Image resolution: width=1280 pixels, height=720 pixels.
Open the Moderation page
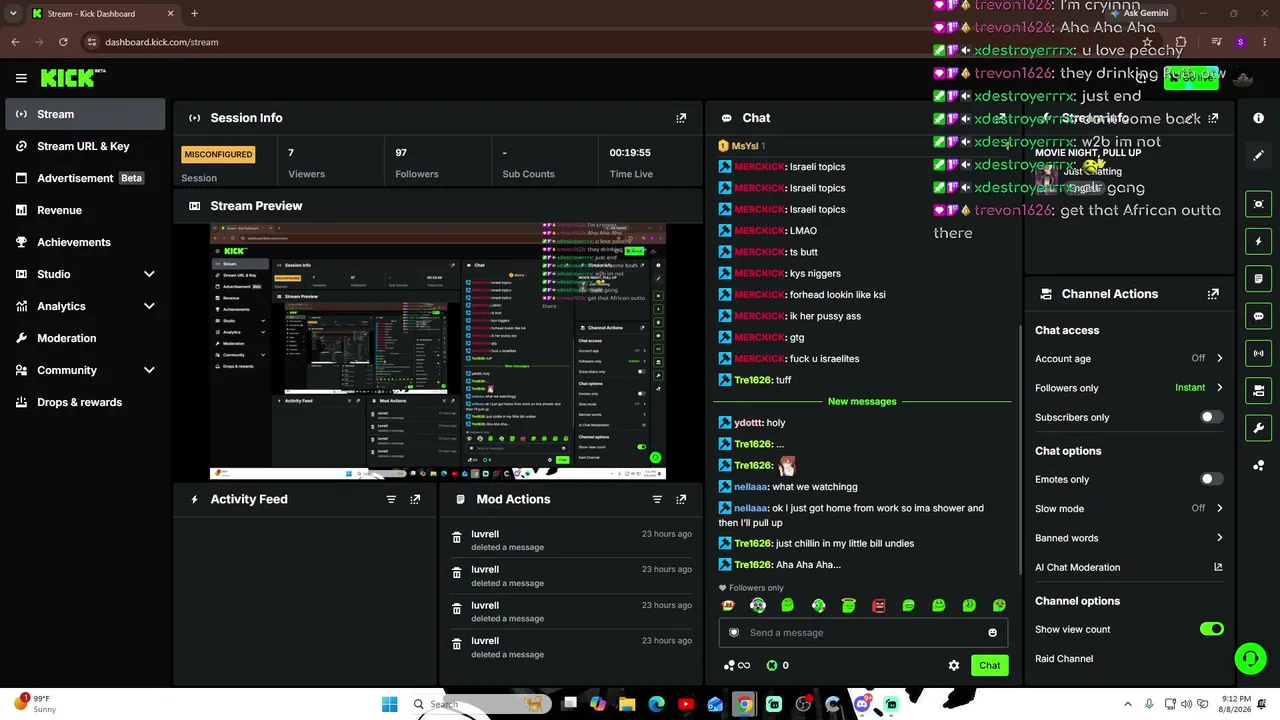pos(85,338)
